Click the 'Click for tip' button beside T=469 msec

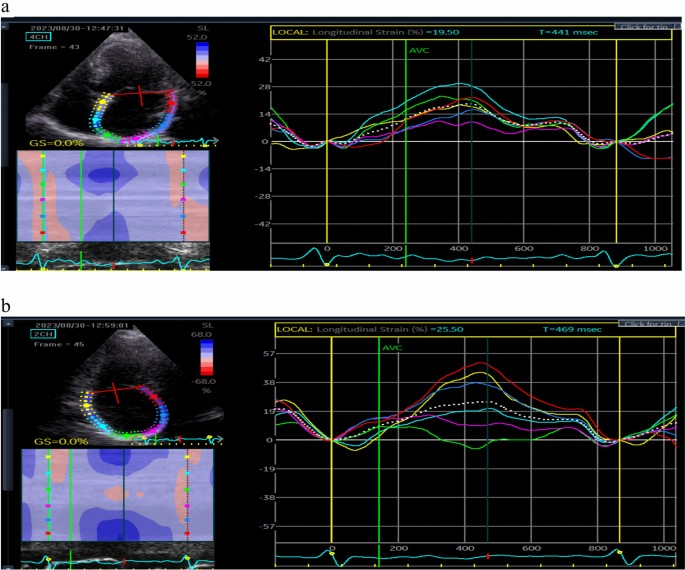click(650, 324)
